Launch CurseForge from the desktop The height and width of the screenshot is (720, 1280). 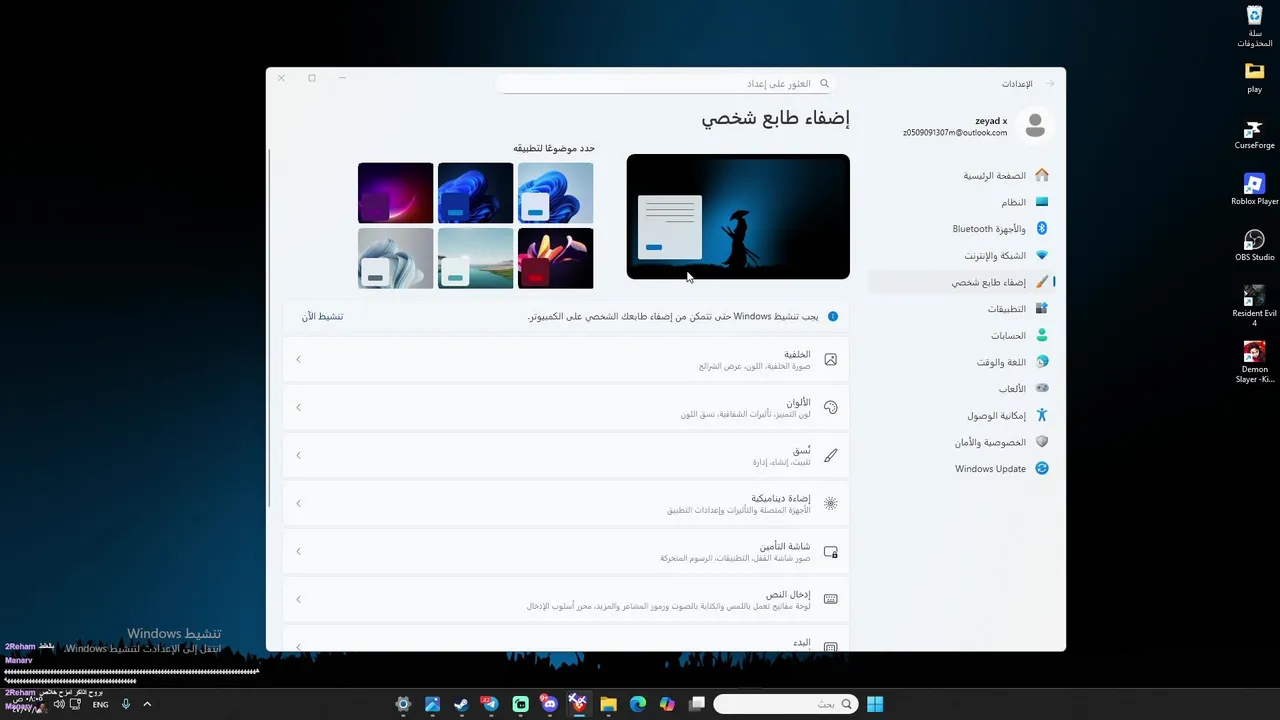[x=1254, y=135]
